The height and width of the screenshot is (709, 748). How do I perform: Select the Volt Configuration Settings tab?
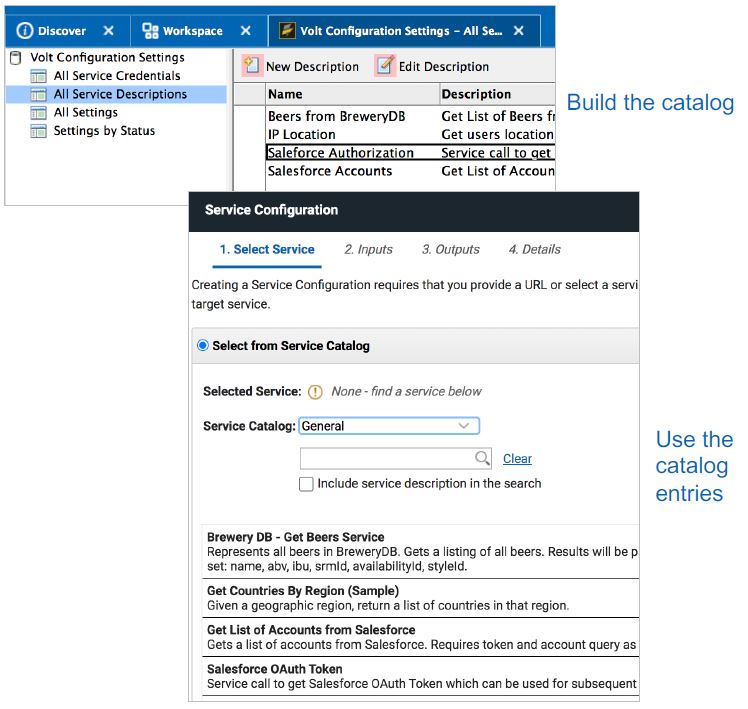[x=401, y=31]
